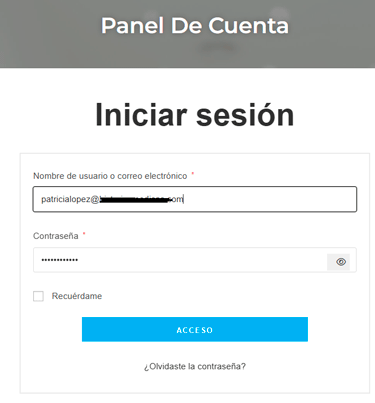Viewport: 375px width, 403px height.
Task: Focus the username or email input field
Action: pos(195,199)
